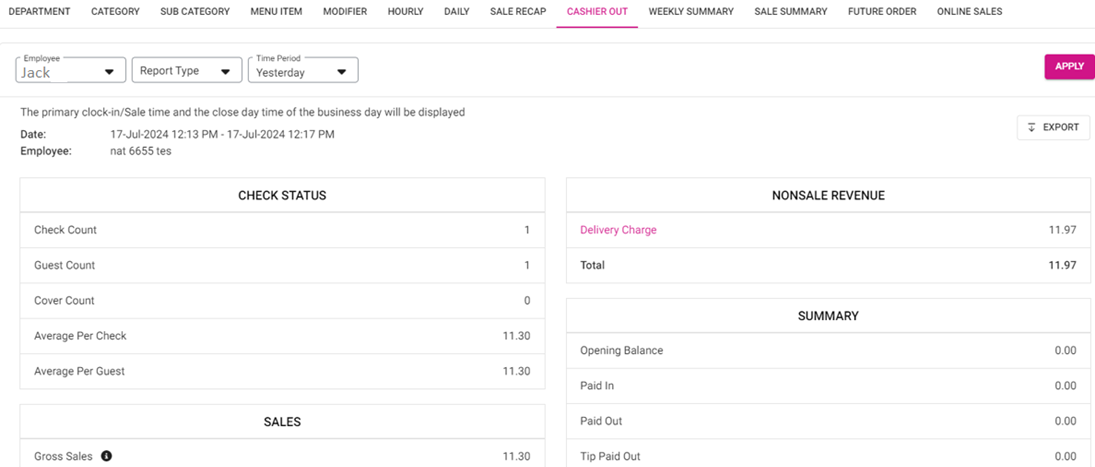Switch to the Department tab
Screen dimensions: 1095x467
click(39, 12)
